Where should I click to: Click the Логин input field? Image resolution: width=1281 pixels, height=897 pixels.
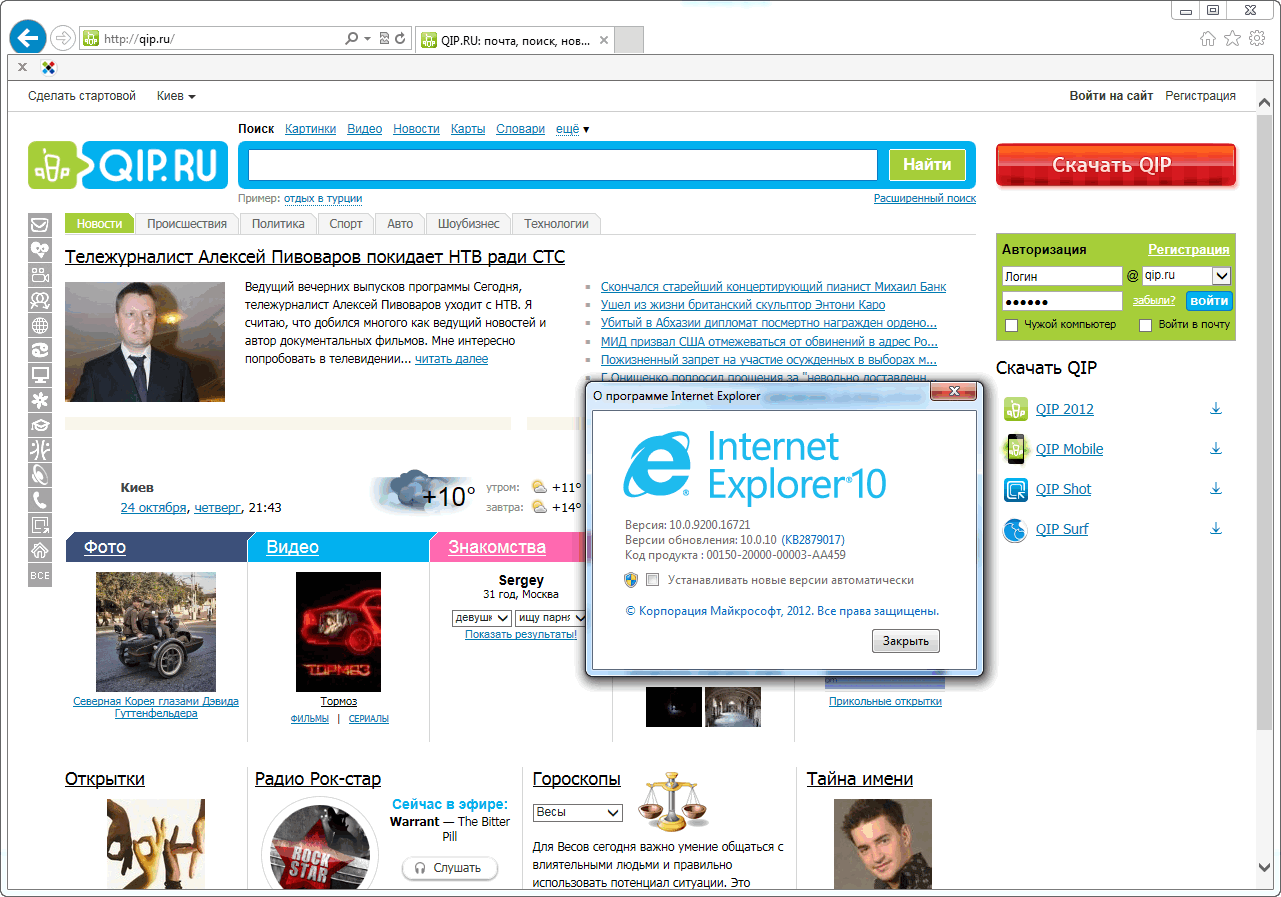click(1062, 275)
